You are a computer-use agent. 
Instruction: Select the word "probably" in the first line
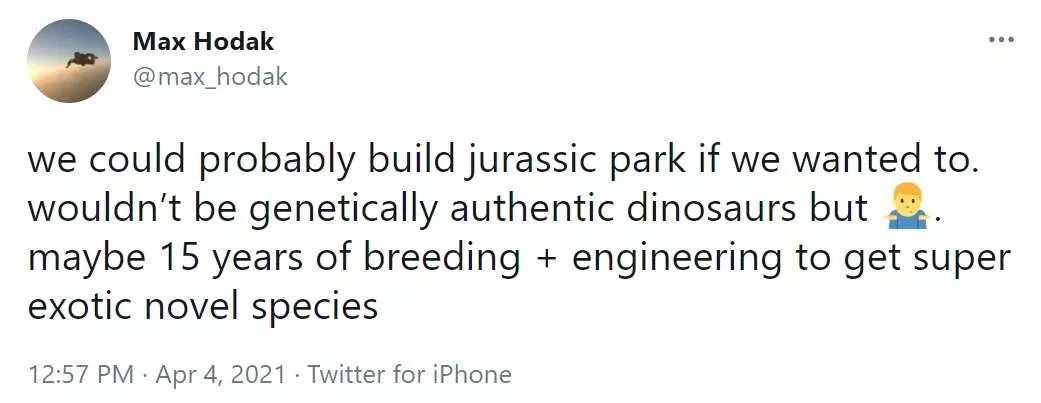click(x=276, y=162)
